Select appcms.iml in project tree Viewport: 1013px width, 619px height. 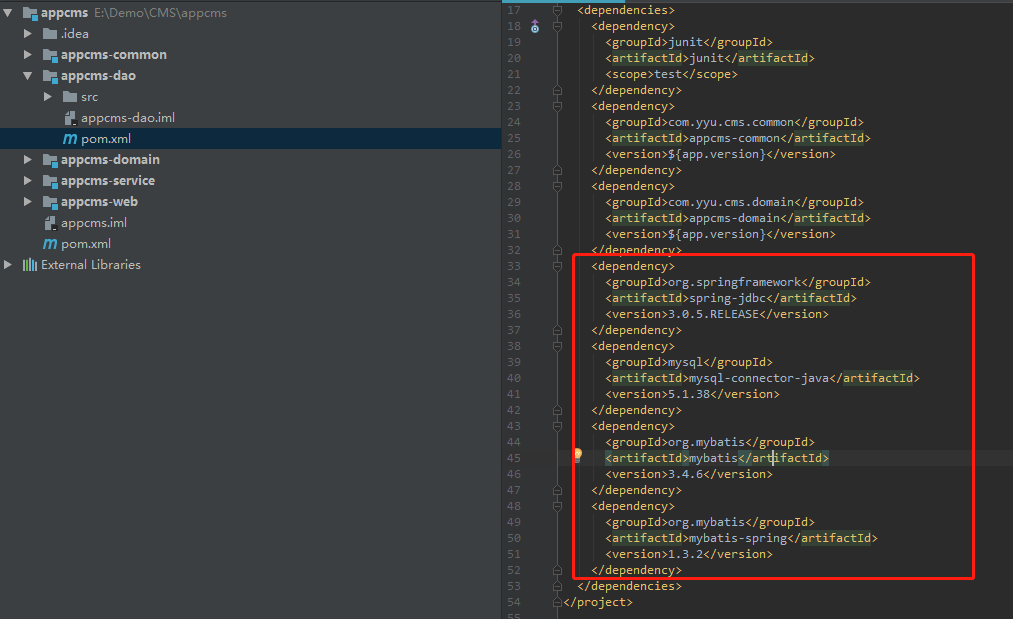94,223
